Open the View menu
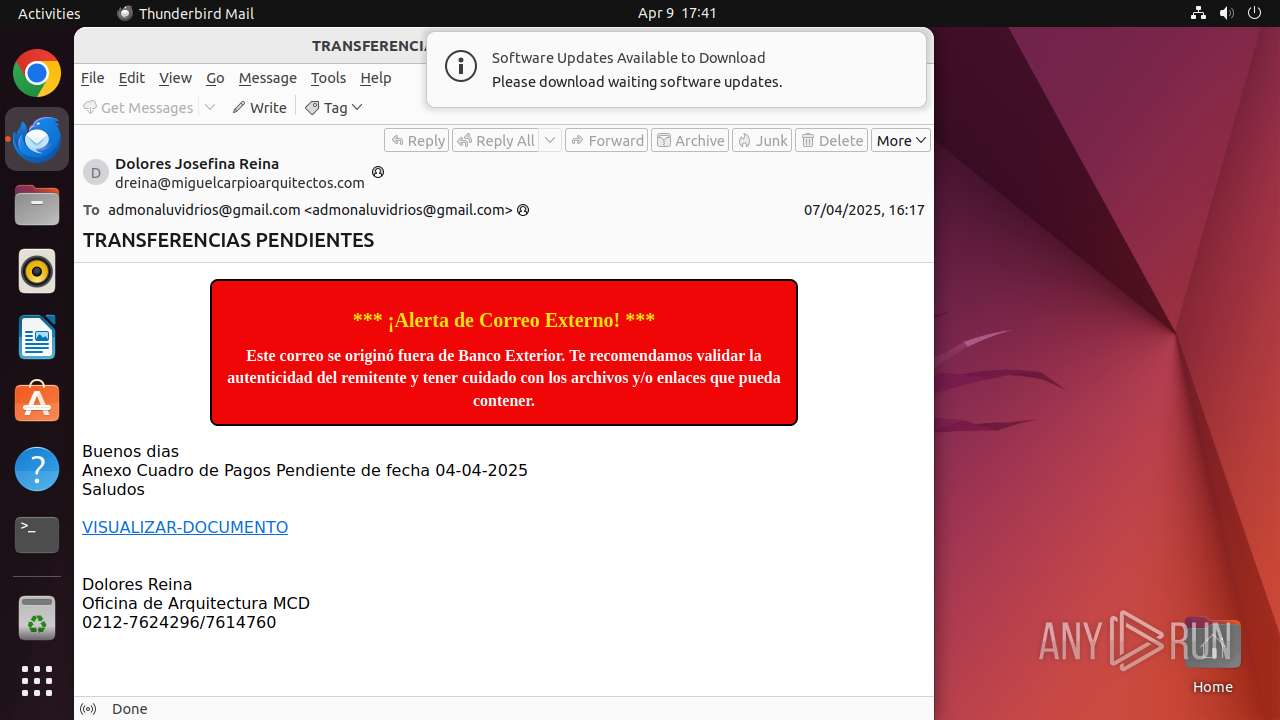Screen dimensions: 1280x720 point(175,78)
